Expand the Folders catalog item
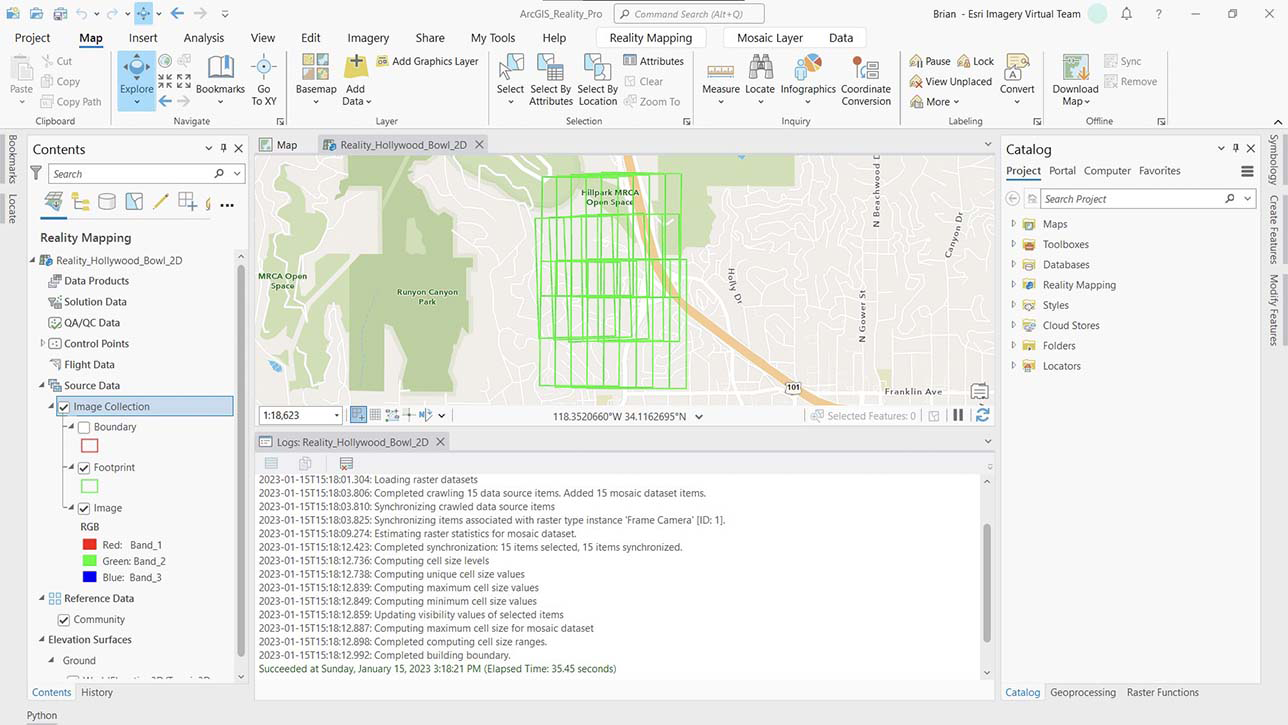This screenshot has height=725, width=1288. [x=1013, y=346]
